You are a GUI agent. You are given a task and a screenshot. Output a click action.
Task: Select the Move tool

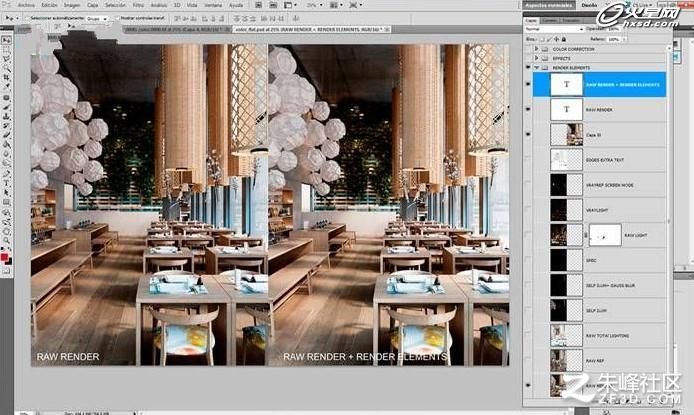6,40
